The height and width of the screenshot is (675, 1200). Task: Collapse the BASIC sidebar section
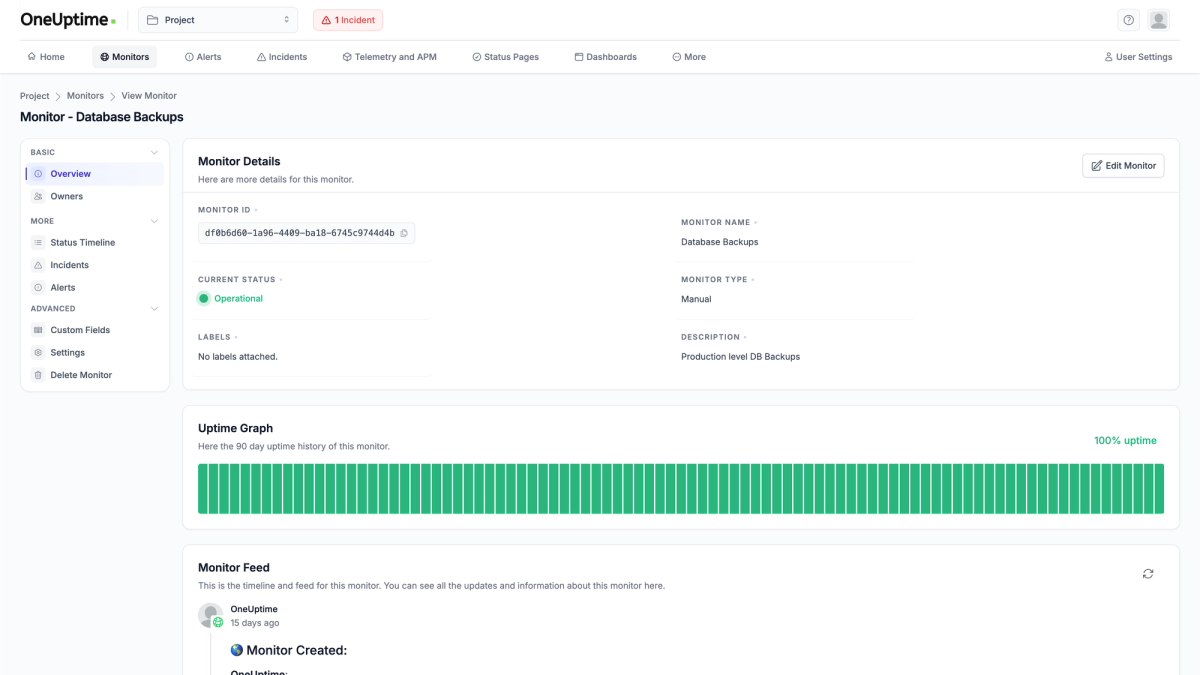tap(154, 153)
